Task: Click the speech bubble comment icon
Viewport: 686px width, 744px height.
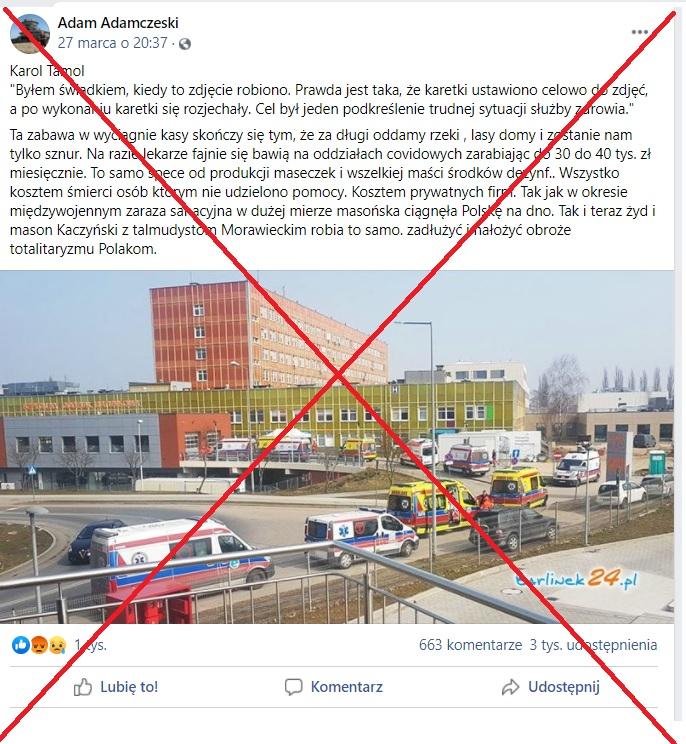Action: [293, 687]
